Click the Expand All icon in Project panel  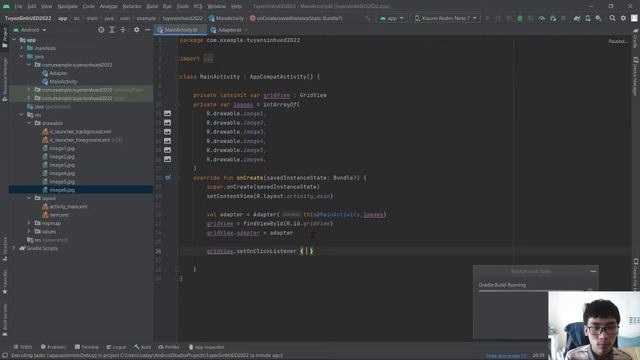pyautogui.click(x=112, y=30)
